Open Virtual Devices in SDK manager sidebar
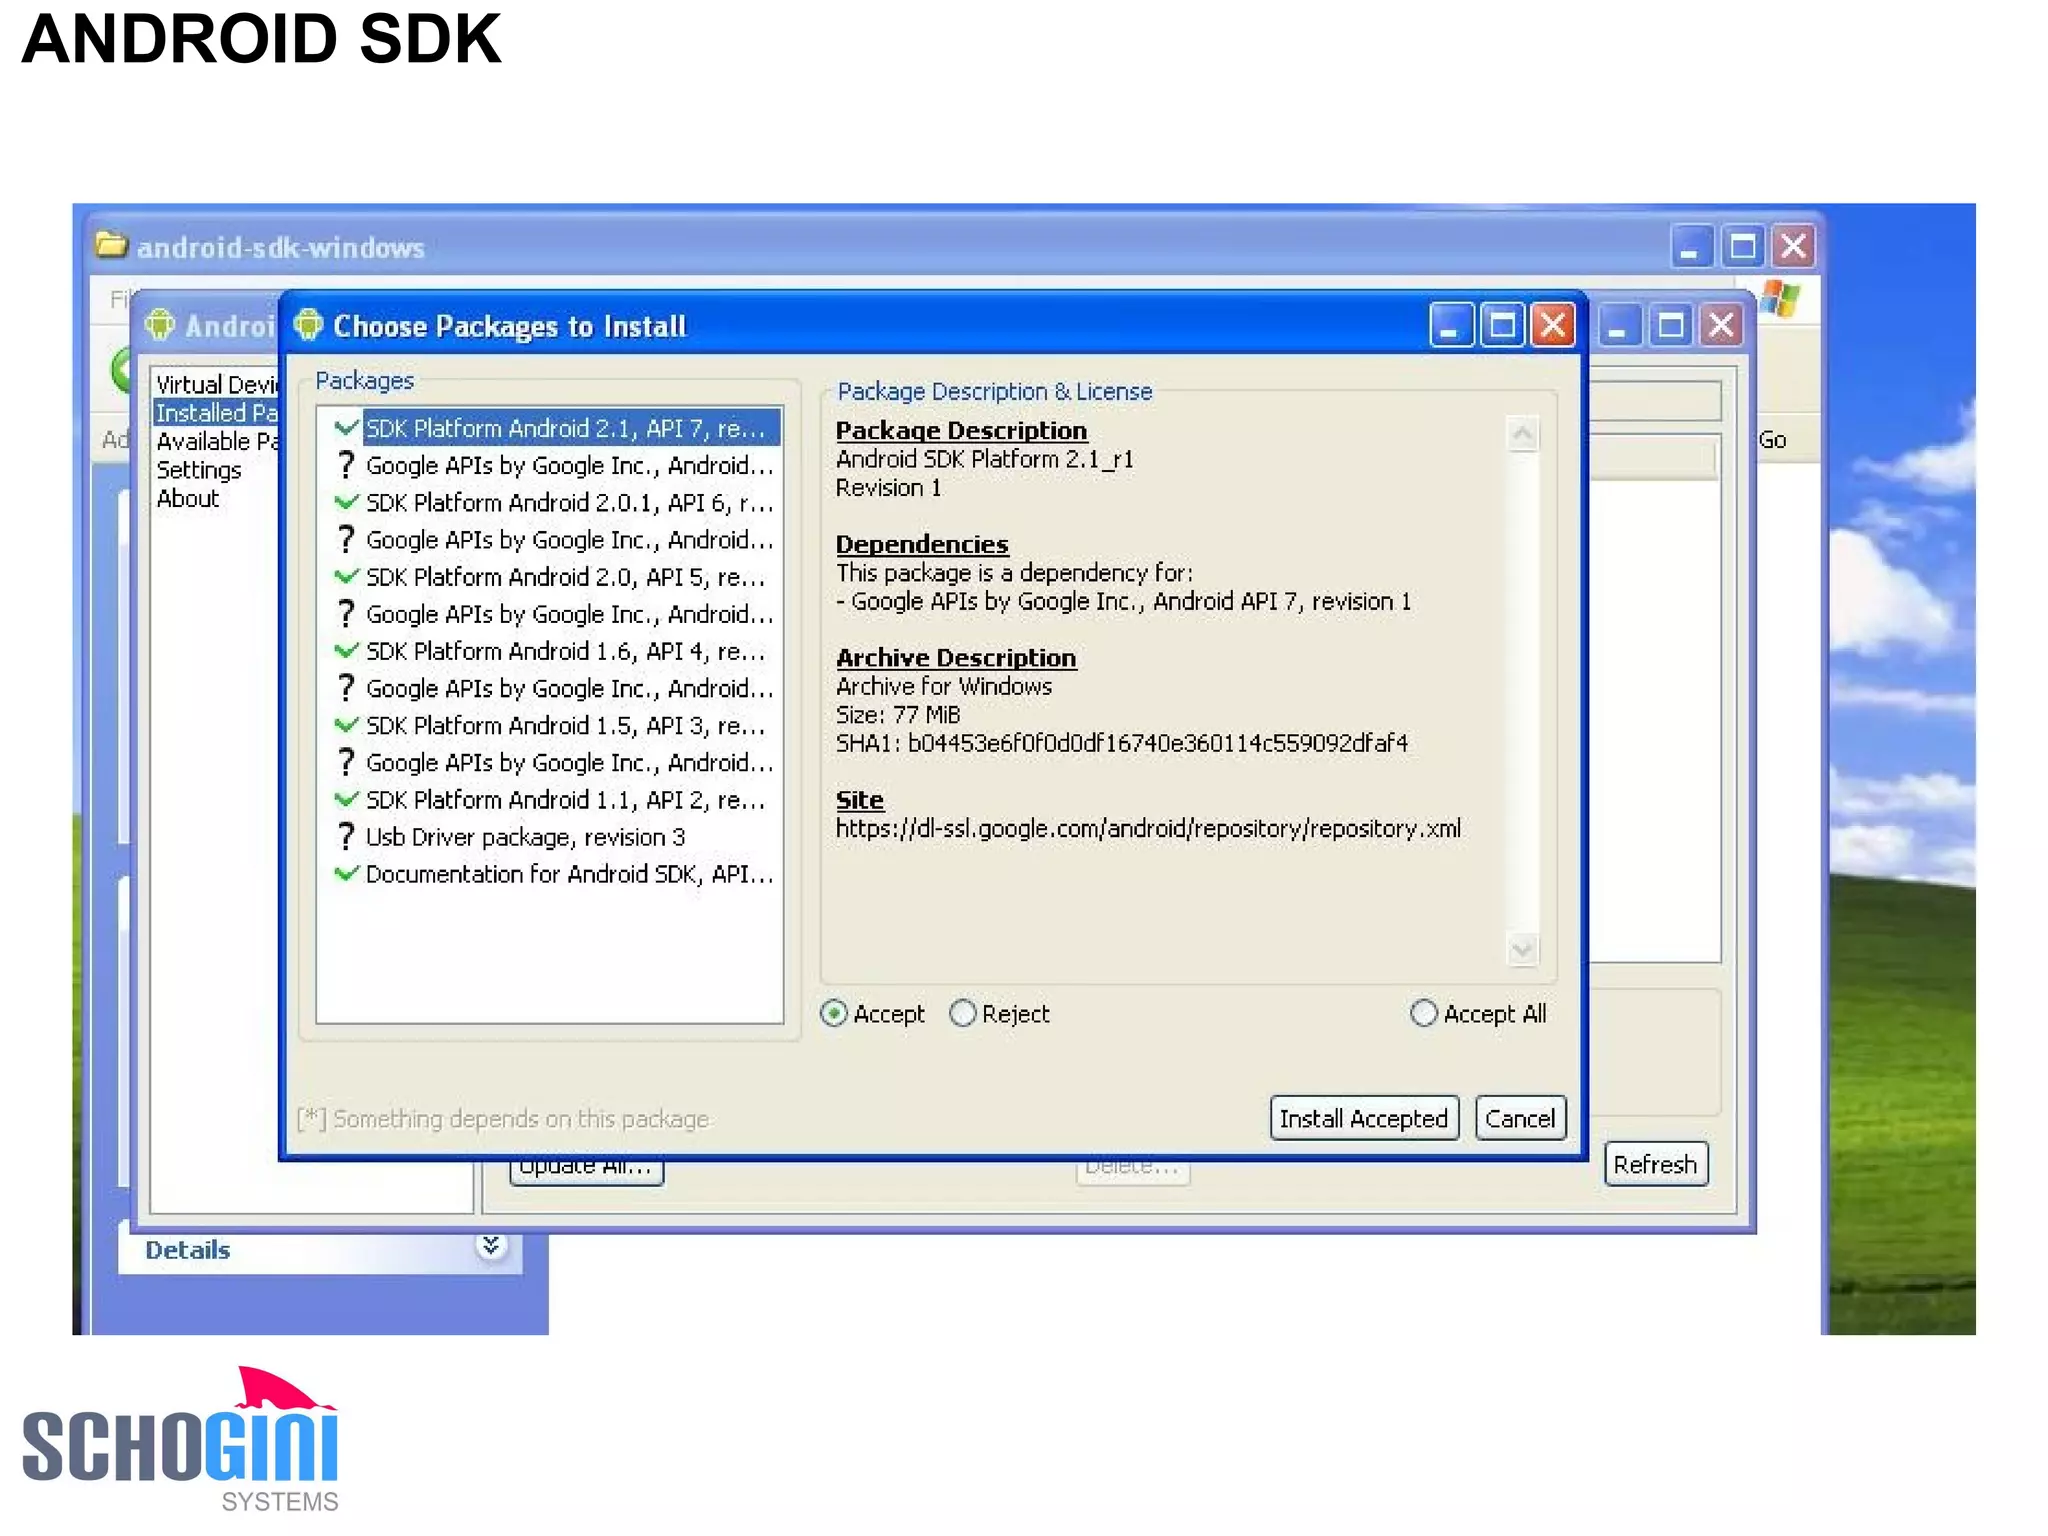The height and width of the screenshot is (1536, 2048). click(216, 385)
